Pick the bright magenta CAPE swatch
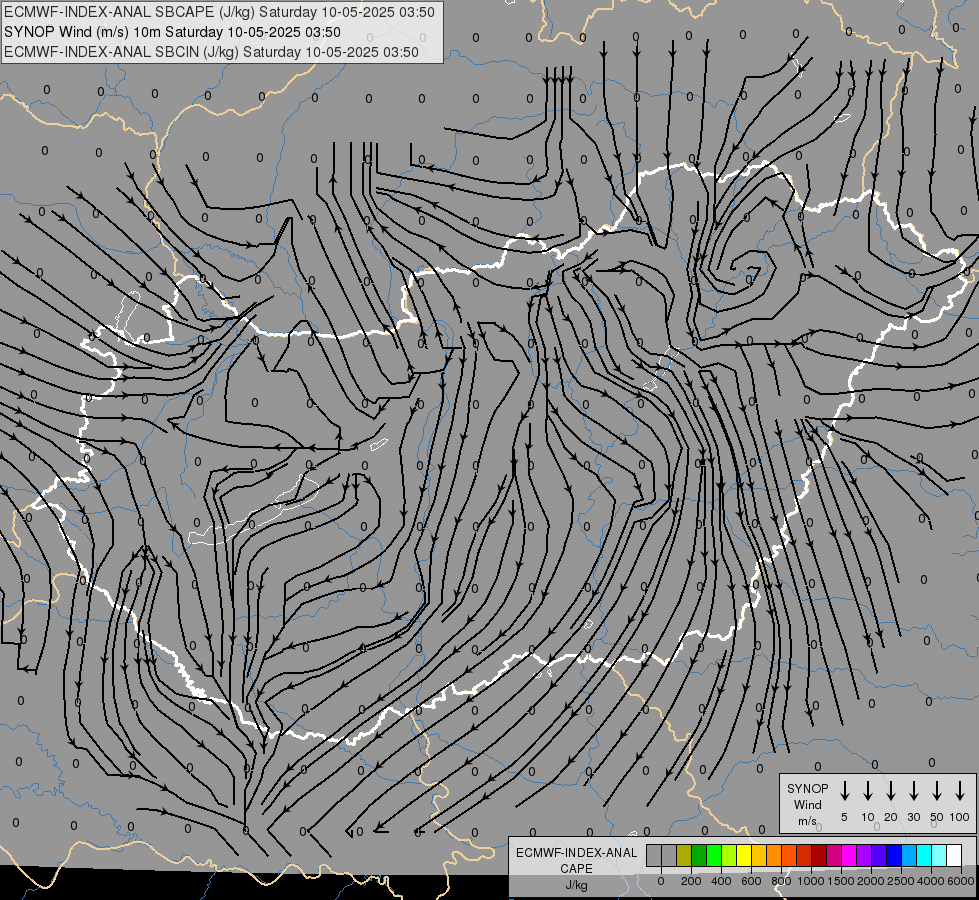Screen dimensions: 979x900 coord(849,855)
